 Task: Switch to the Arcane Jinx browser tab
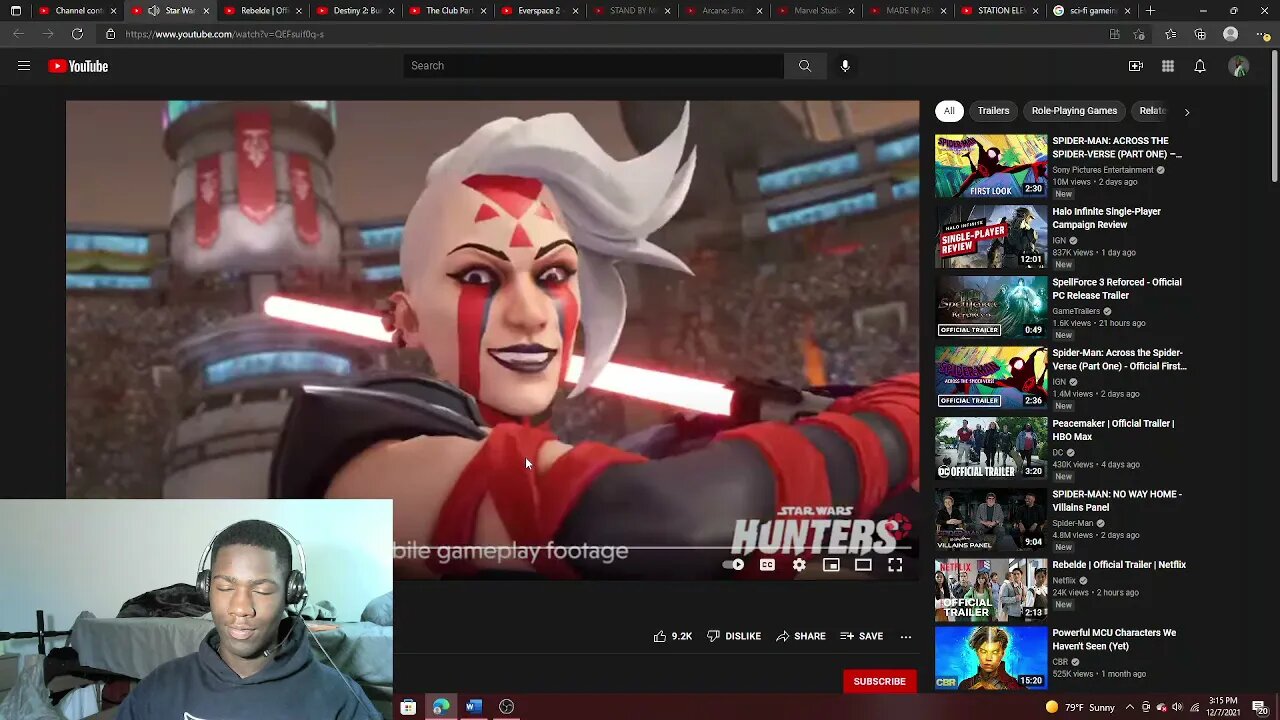pos(723,11)
